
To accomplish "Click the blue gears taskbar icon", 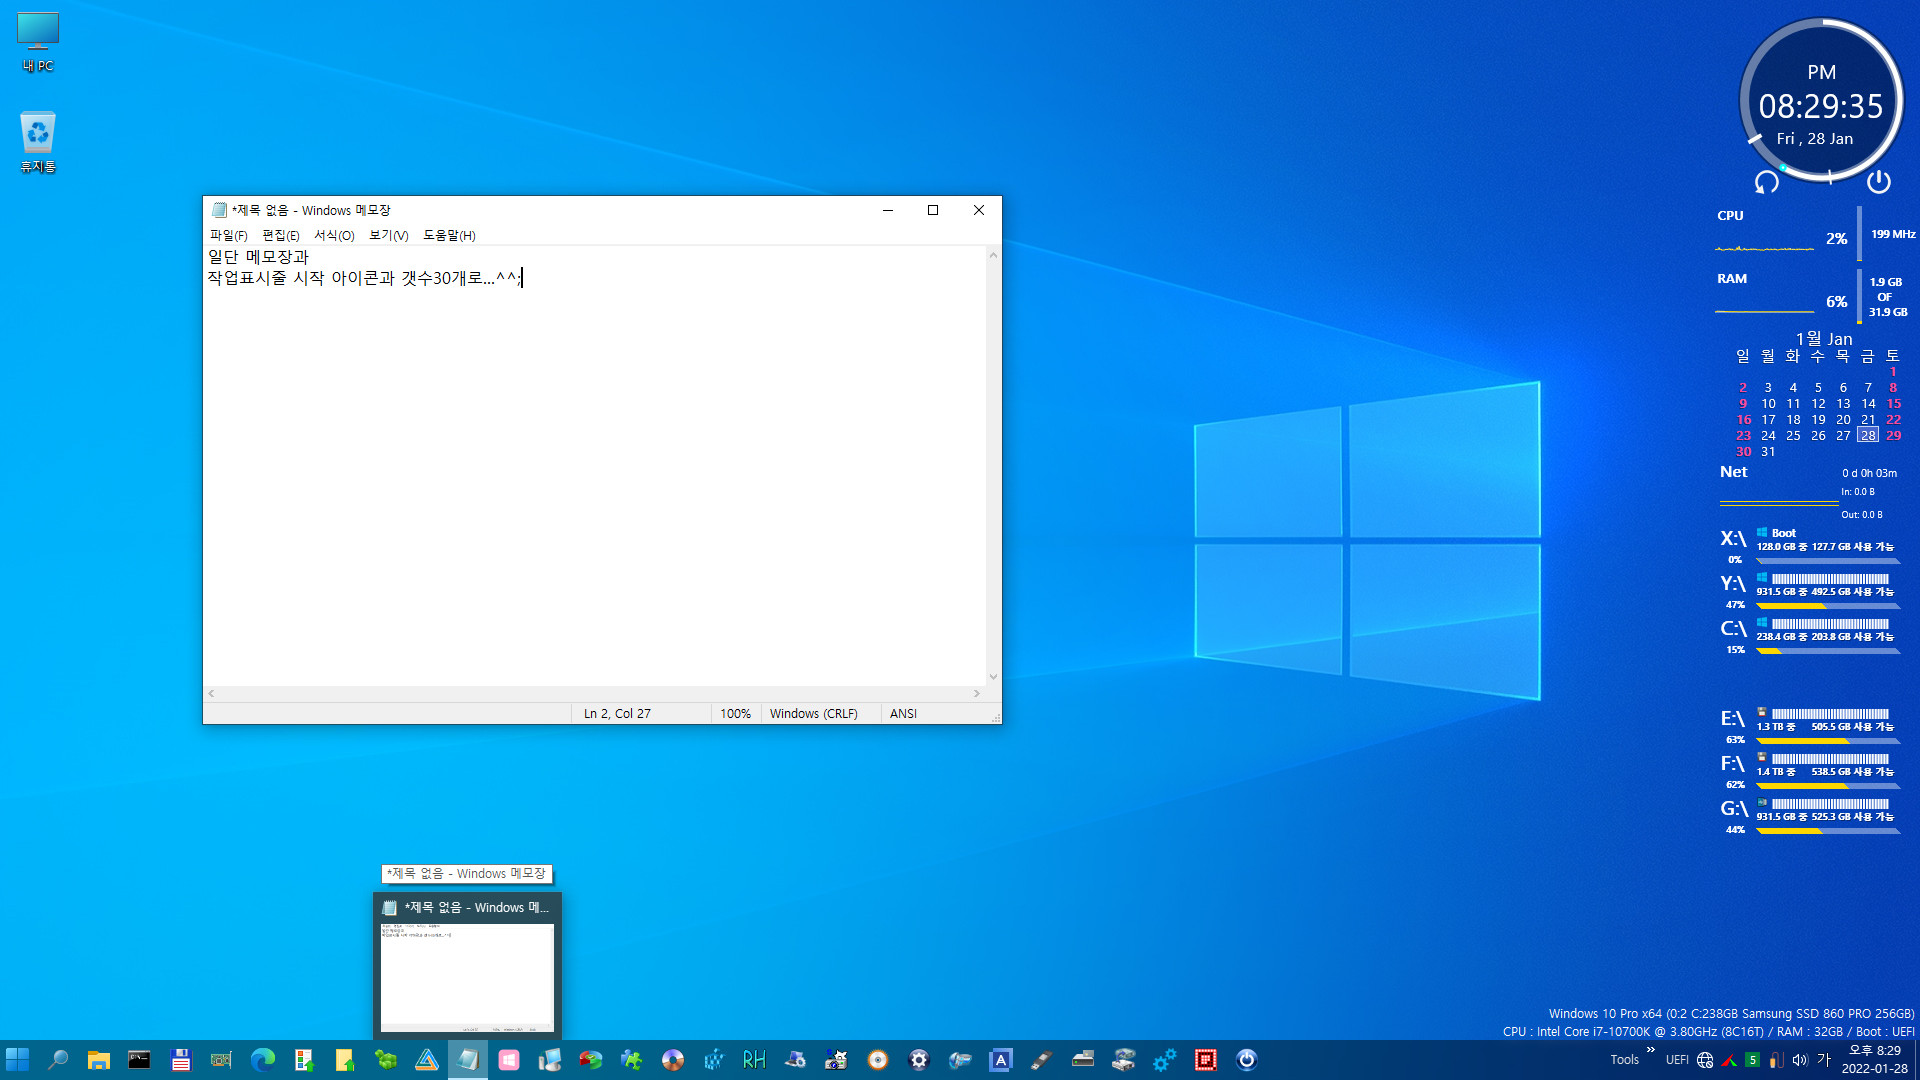I will (x=1164, y=1060).
